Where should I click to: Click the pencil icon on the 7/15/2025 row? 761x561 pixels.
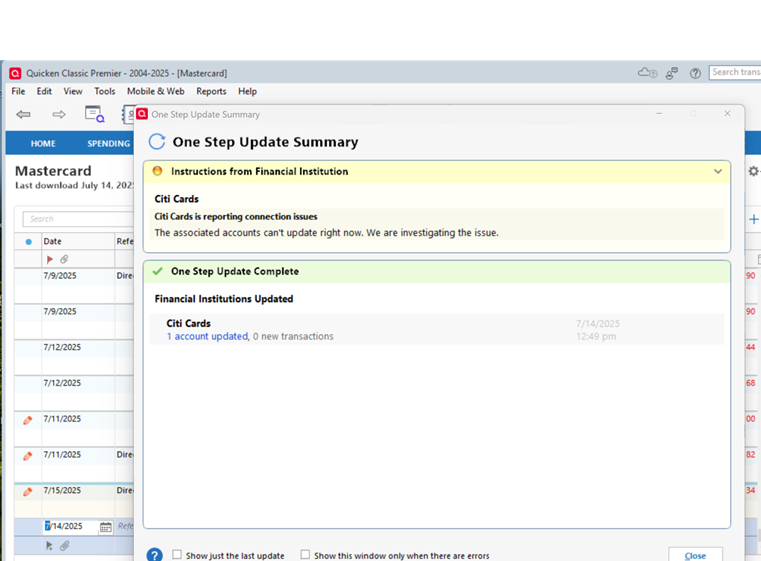[x=28, y=492]
